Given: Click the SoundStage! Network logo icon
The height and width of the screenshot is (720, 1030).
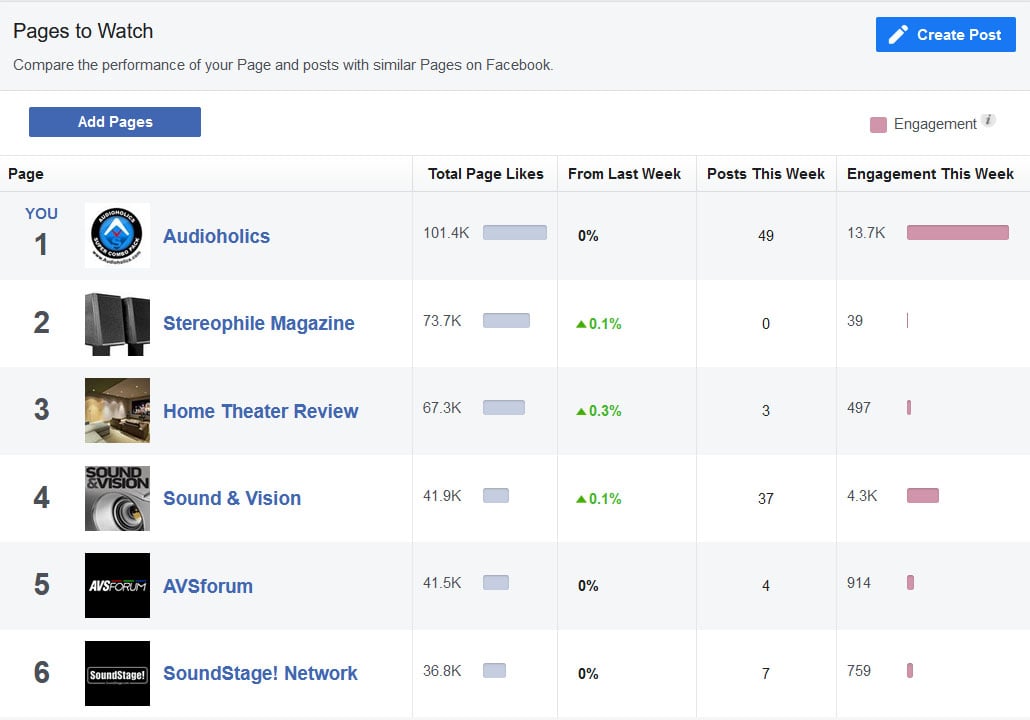Looking at the screenshot, I should coord(117,673).
